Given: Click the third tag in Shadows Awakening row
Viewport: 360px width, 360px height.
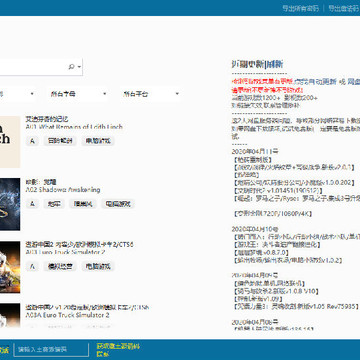Looking at the screenshot, I should [83, 204].
